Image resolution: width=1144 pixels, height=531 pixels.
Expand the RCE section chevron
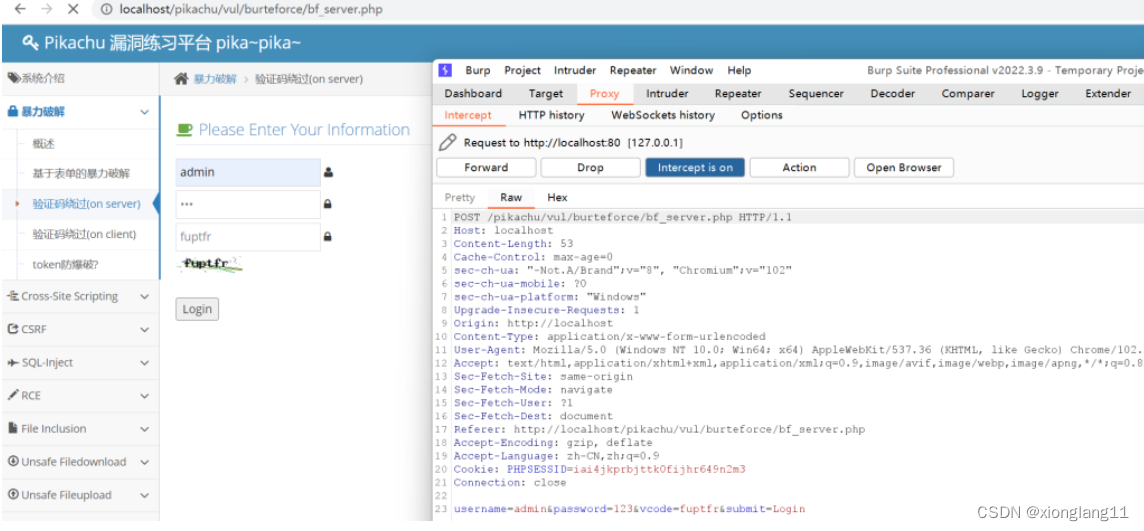pyautogui.click(x=144, y=396)
